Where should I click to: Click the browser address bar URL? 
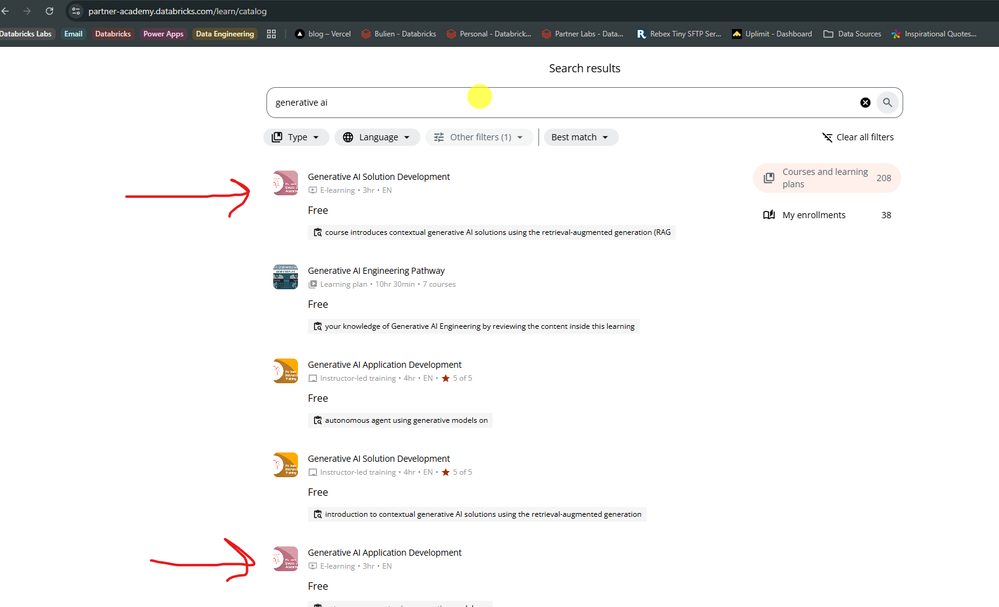pos(177,11)
